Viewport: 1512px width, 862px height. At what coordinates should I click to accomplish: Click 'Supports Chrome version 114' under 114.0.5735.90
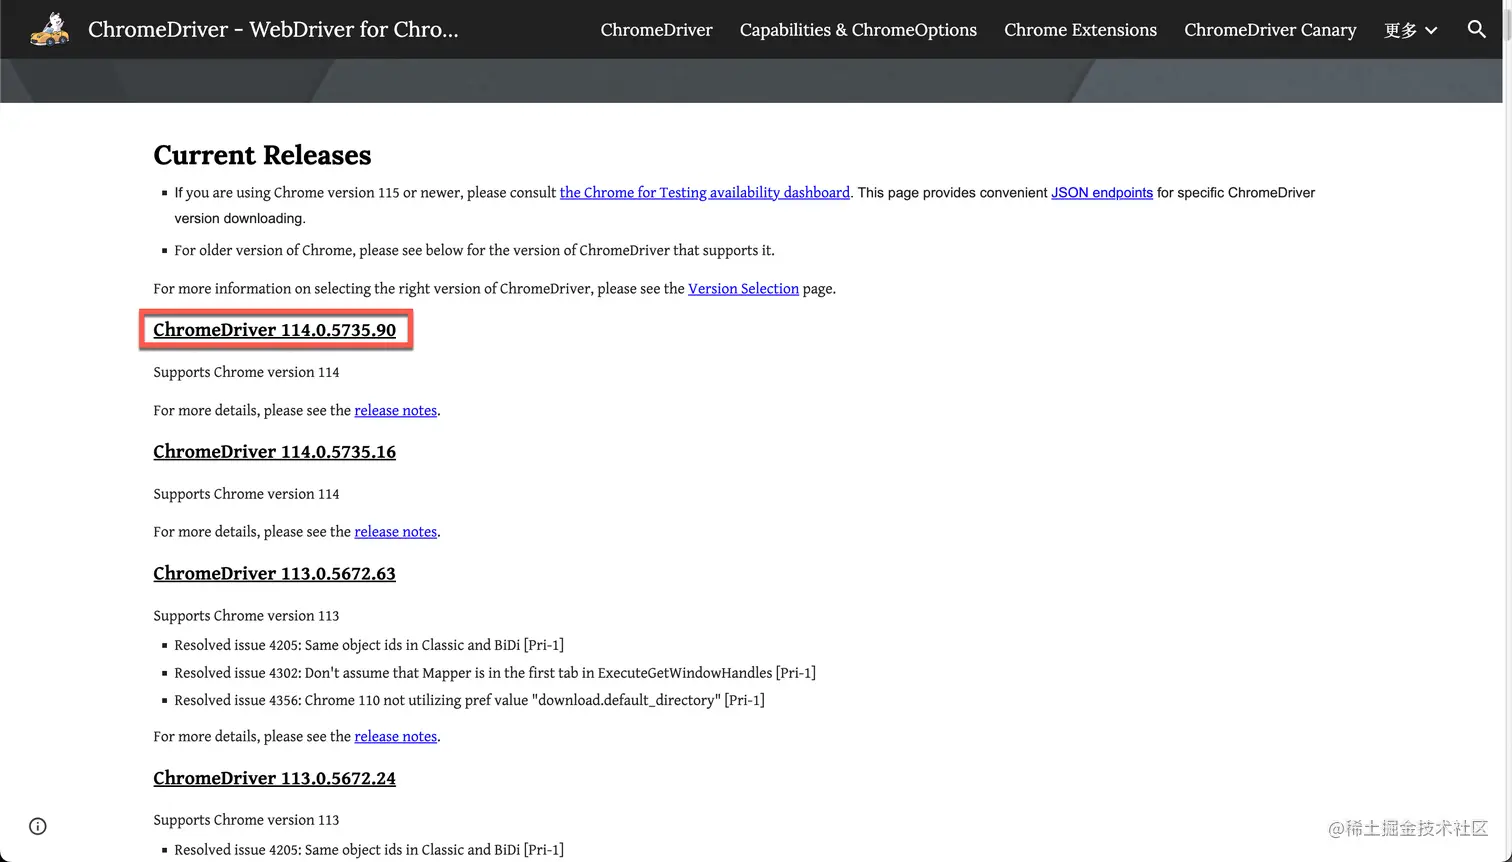pos(246,372)
